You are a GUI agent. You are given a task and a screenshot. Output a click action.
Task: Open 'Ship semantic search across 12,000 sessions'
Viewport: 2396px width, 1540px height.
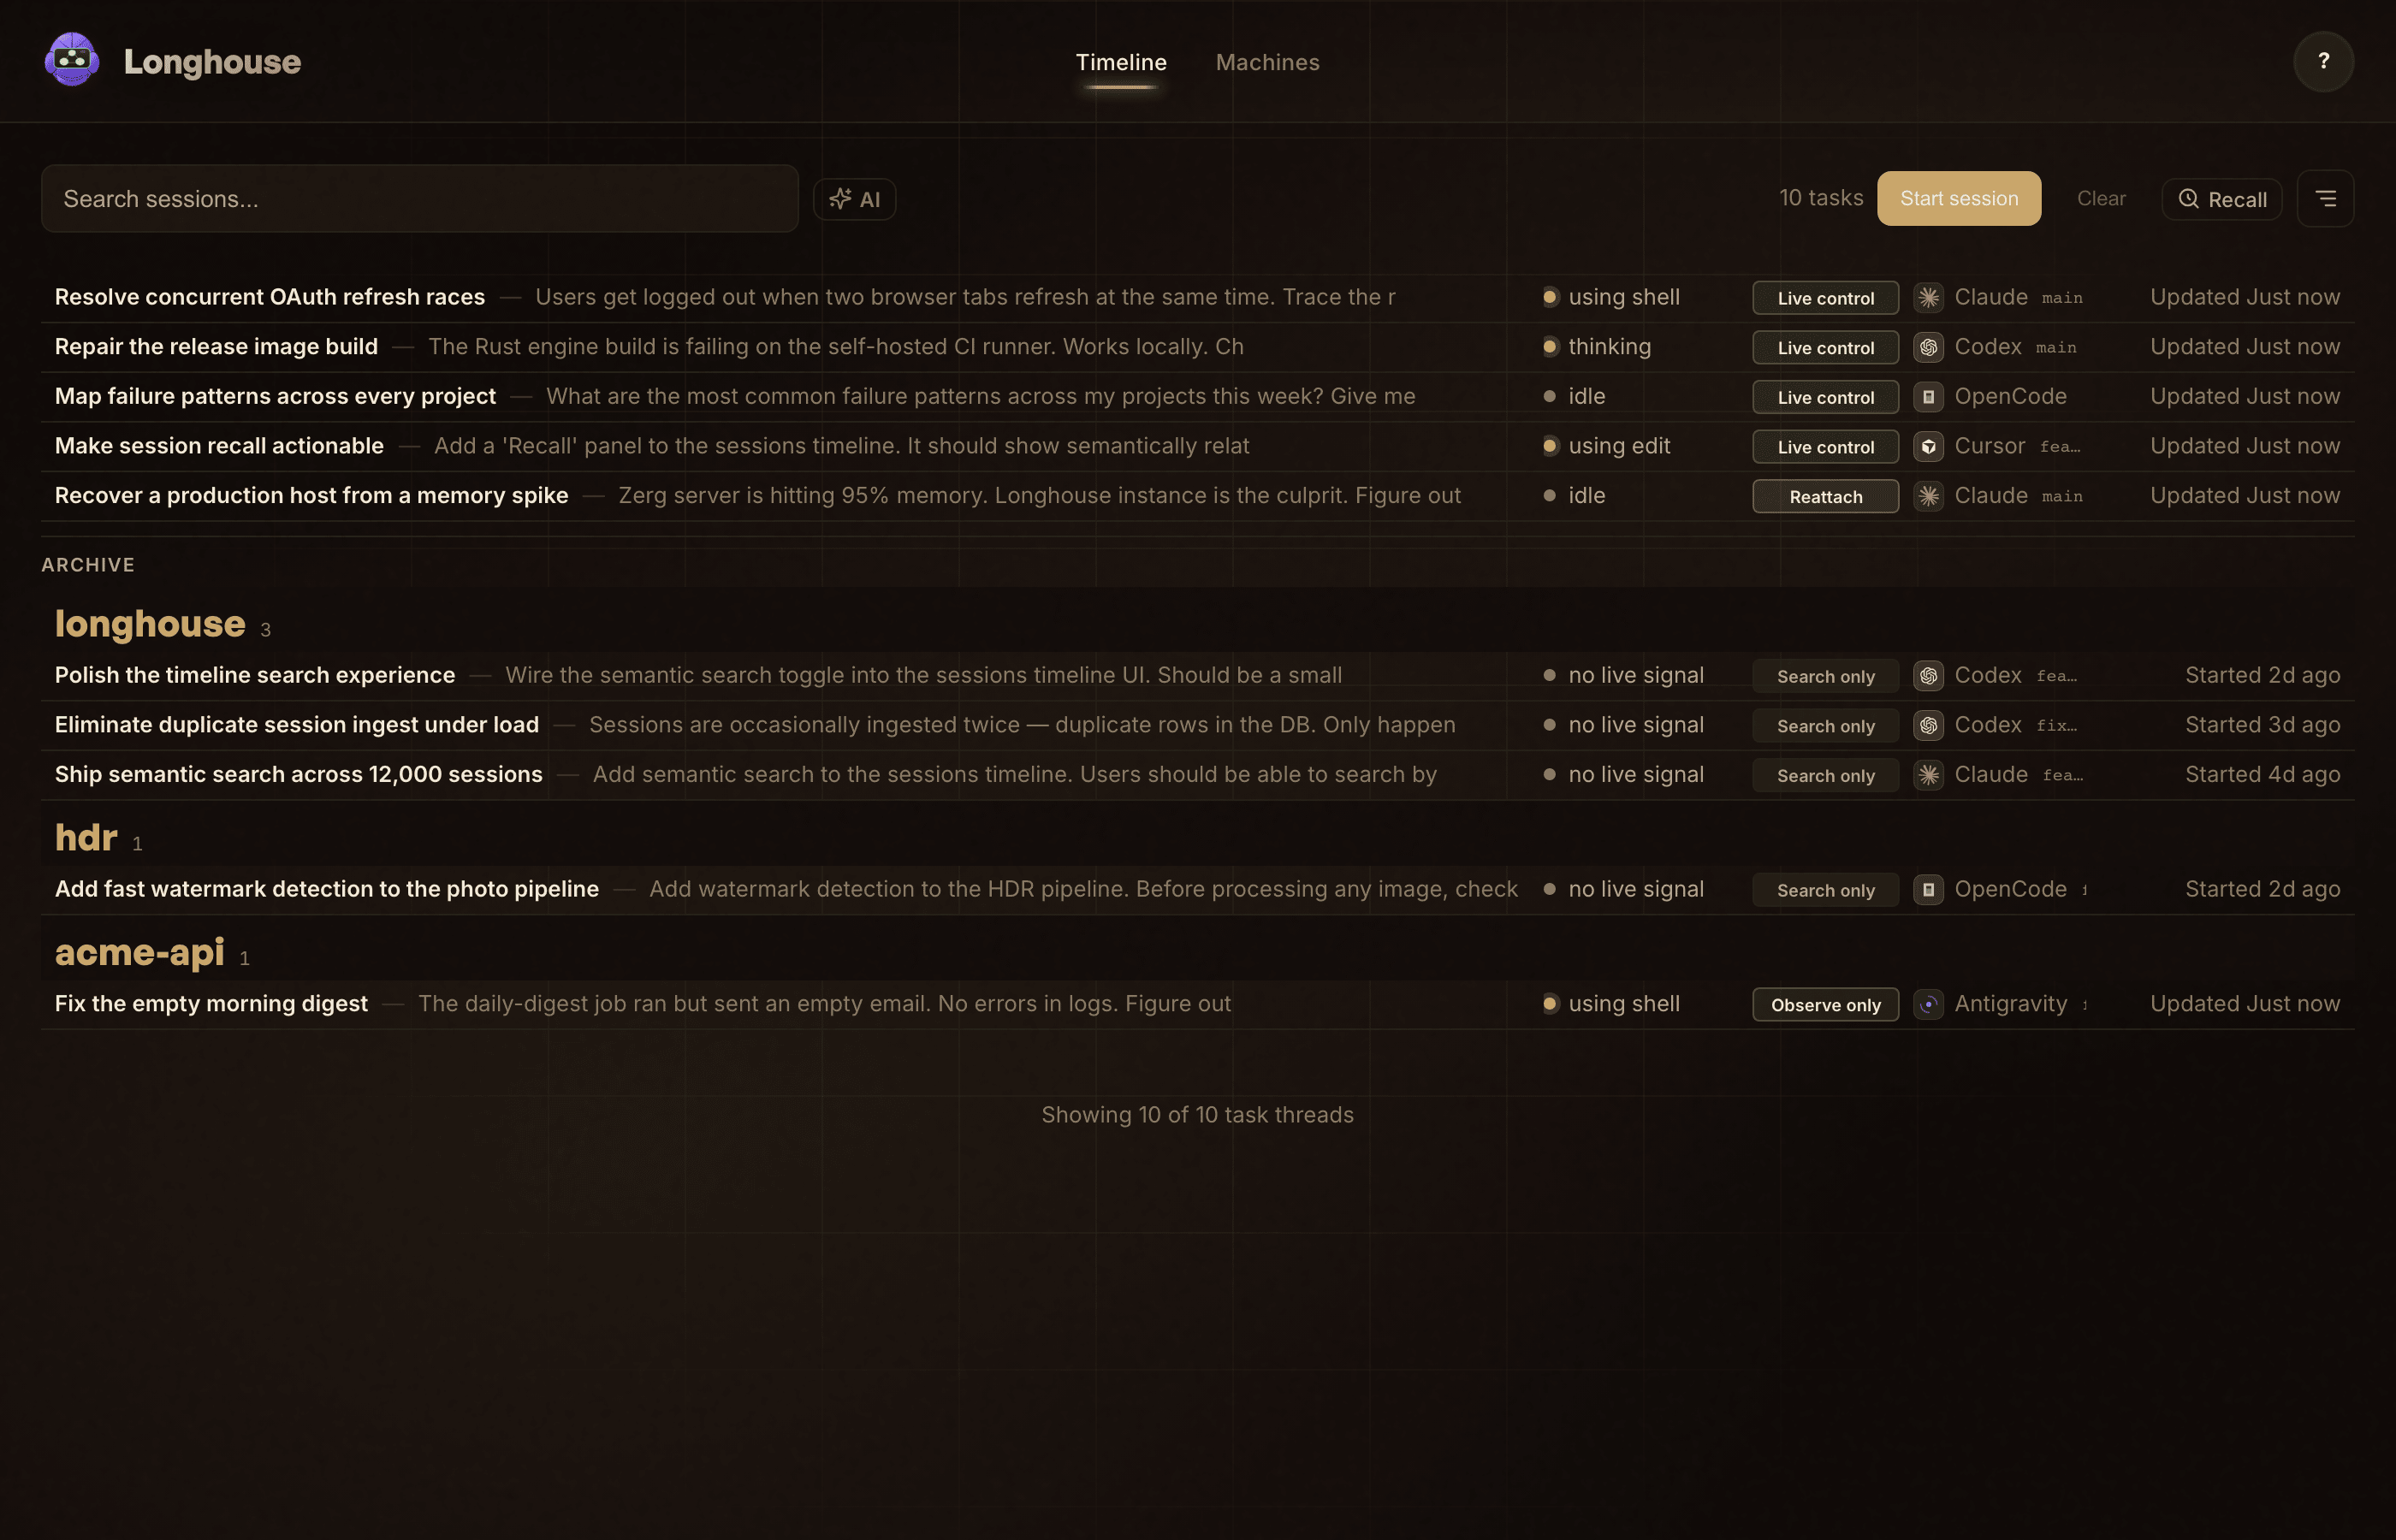pyautogui.click(x=299, y=775)
